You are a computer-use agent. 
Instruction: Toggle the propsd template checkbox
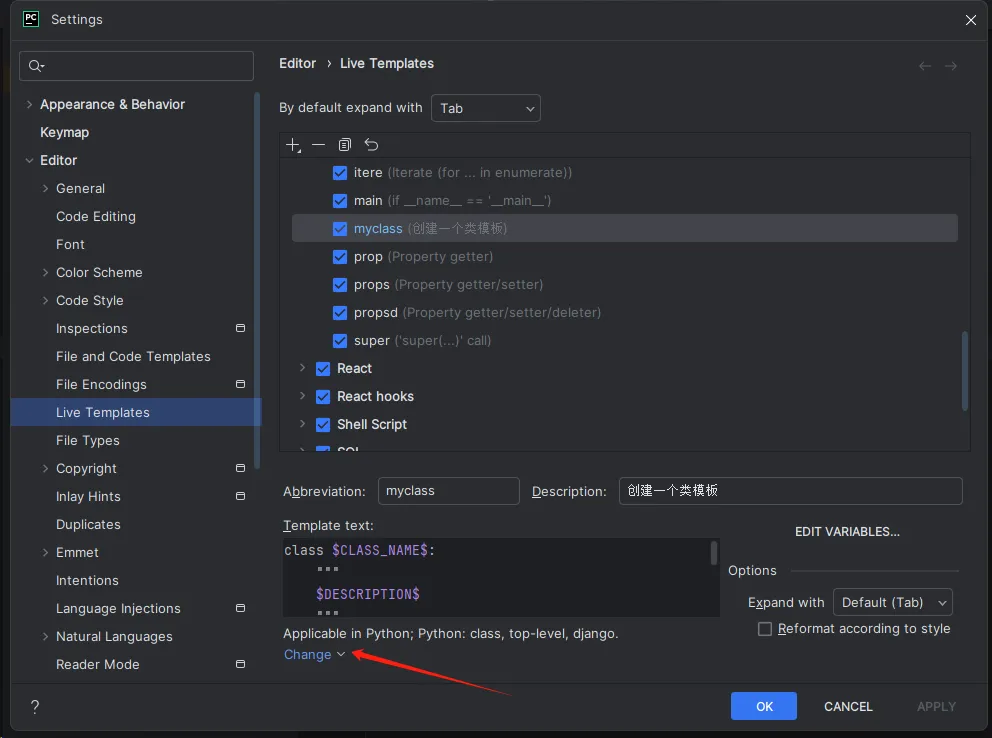340,312
